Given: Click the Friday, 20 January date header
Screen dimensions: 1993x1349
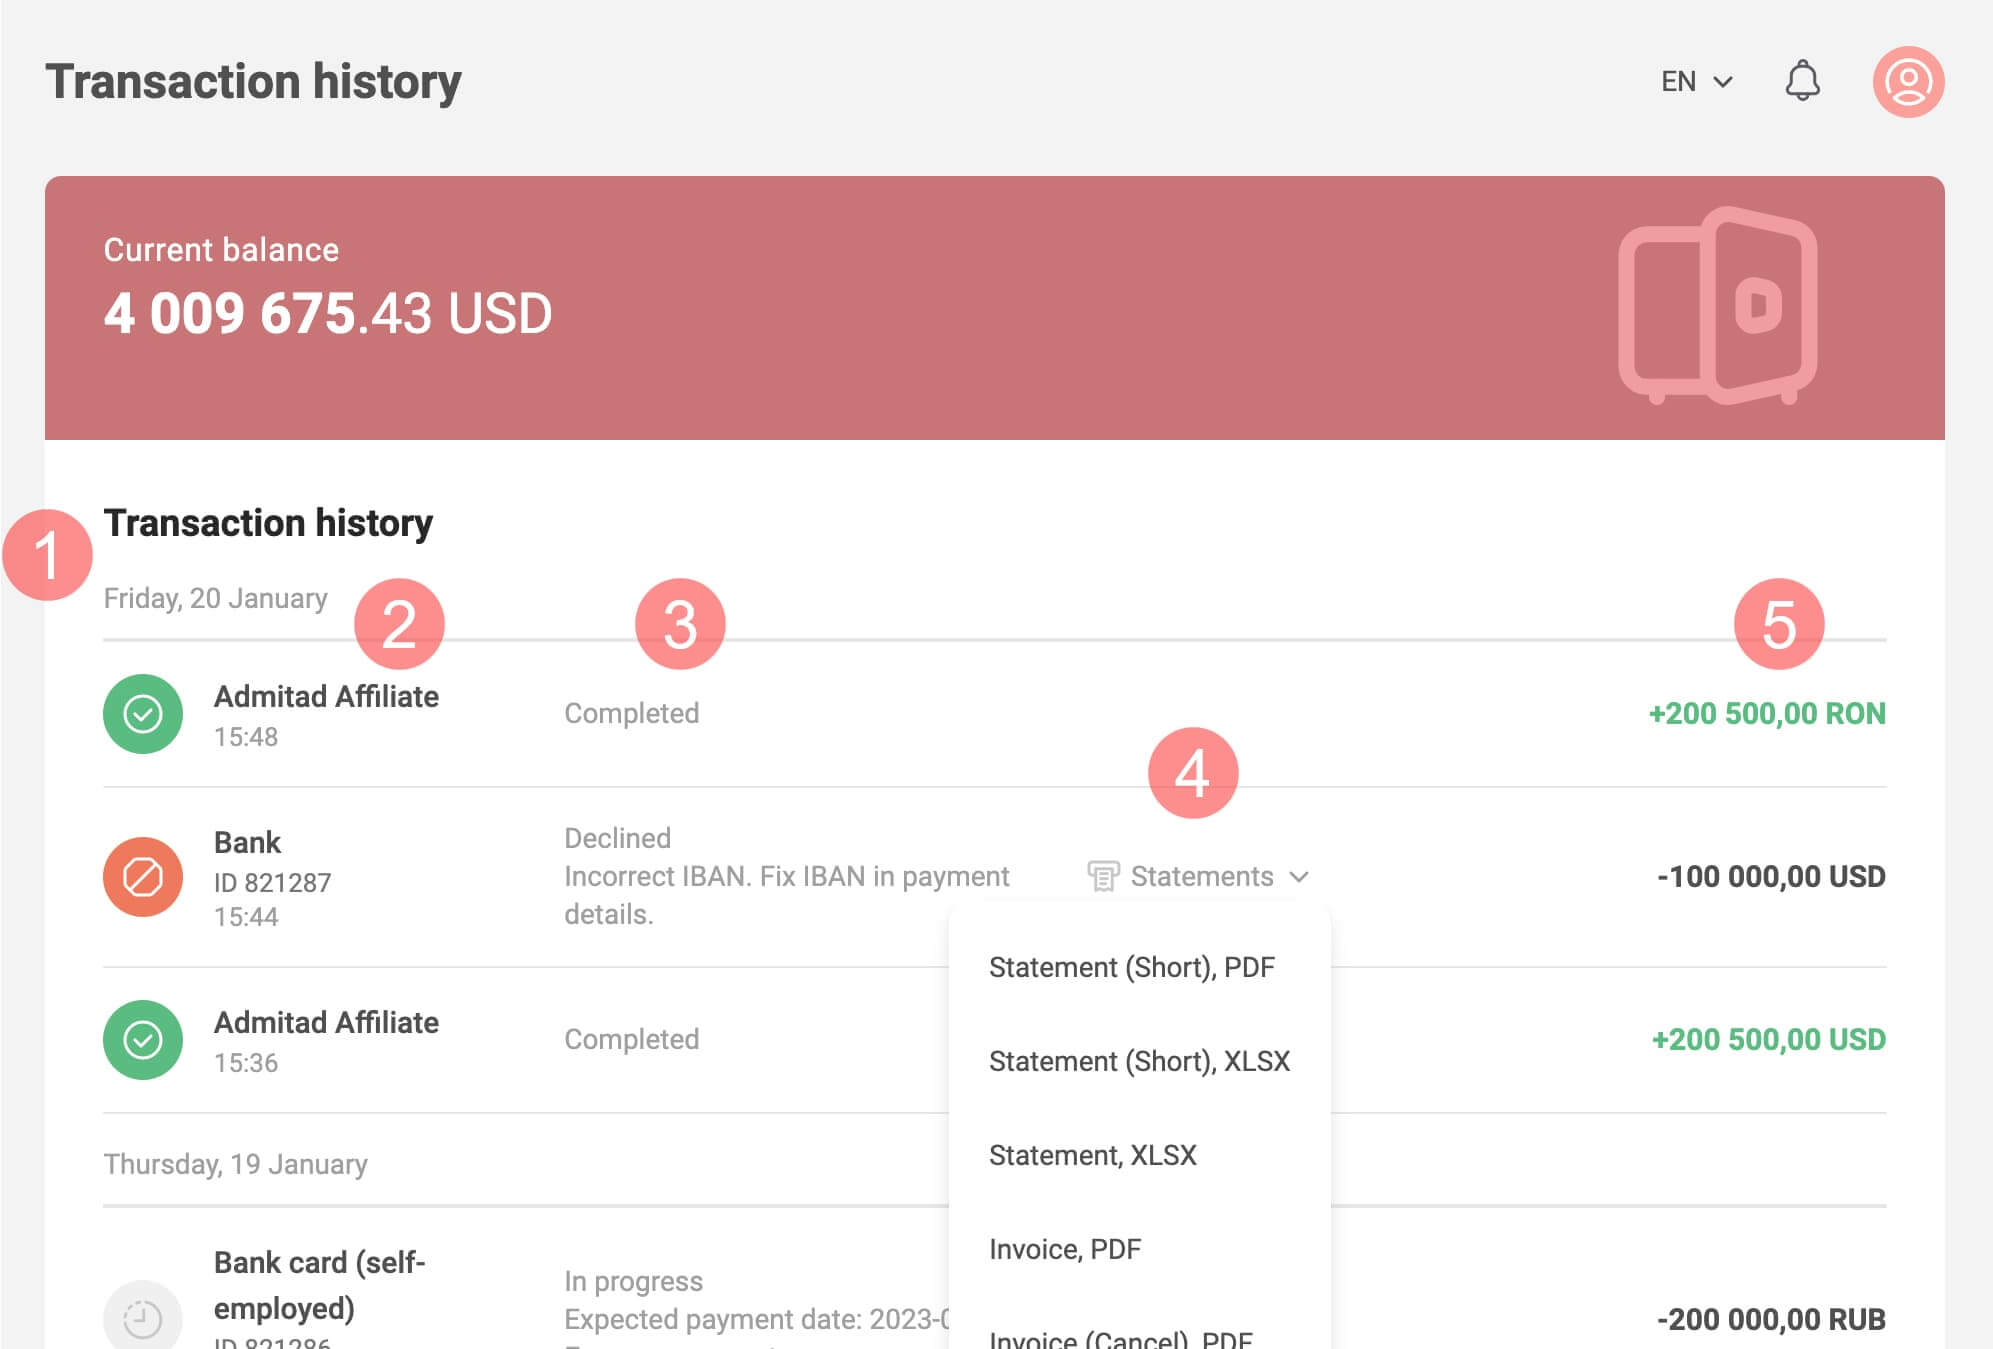Looking at the screenshot, I should [215, 599].
